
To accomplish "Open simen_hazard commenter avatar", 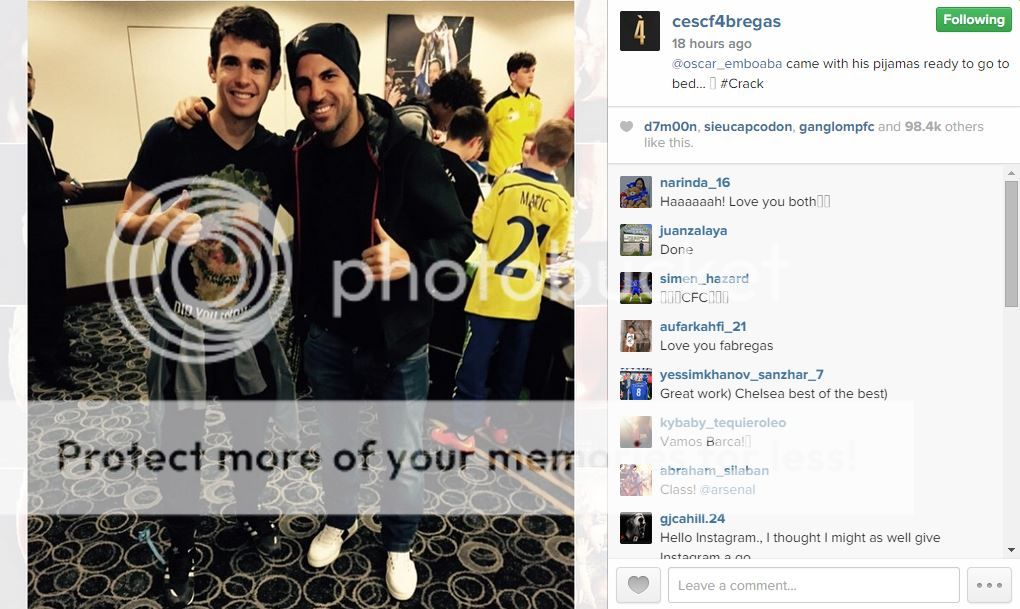I will click(x=636, y=288).
